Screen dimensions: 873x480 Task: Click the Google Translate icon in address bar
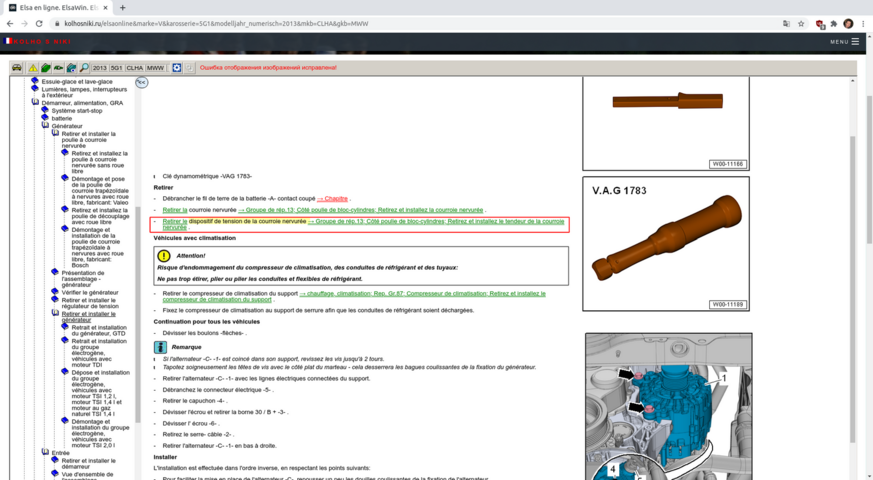pyautogui.click(x=786, y=23)
